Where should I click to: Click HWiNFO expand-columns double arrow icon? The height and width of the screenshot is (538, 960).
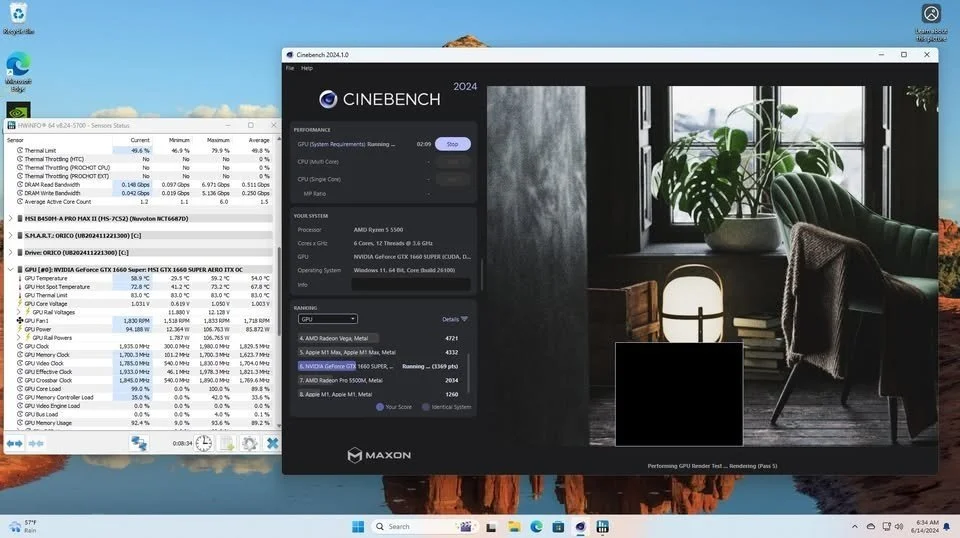[15, 443]
